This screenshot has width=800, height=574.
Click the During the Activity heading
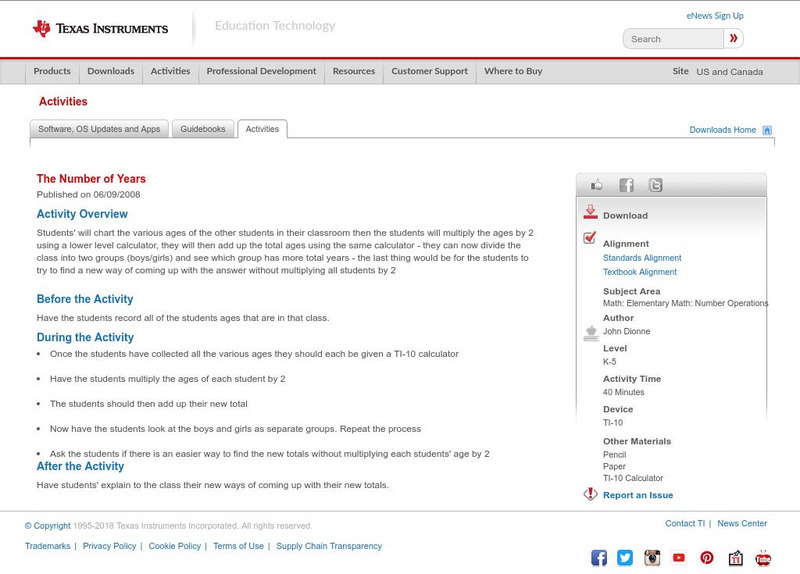coord(85,337)
